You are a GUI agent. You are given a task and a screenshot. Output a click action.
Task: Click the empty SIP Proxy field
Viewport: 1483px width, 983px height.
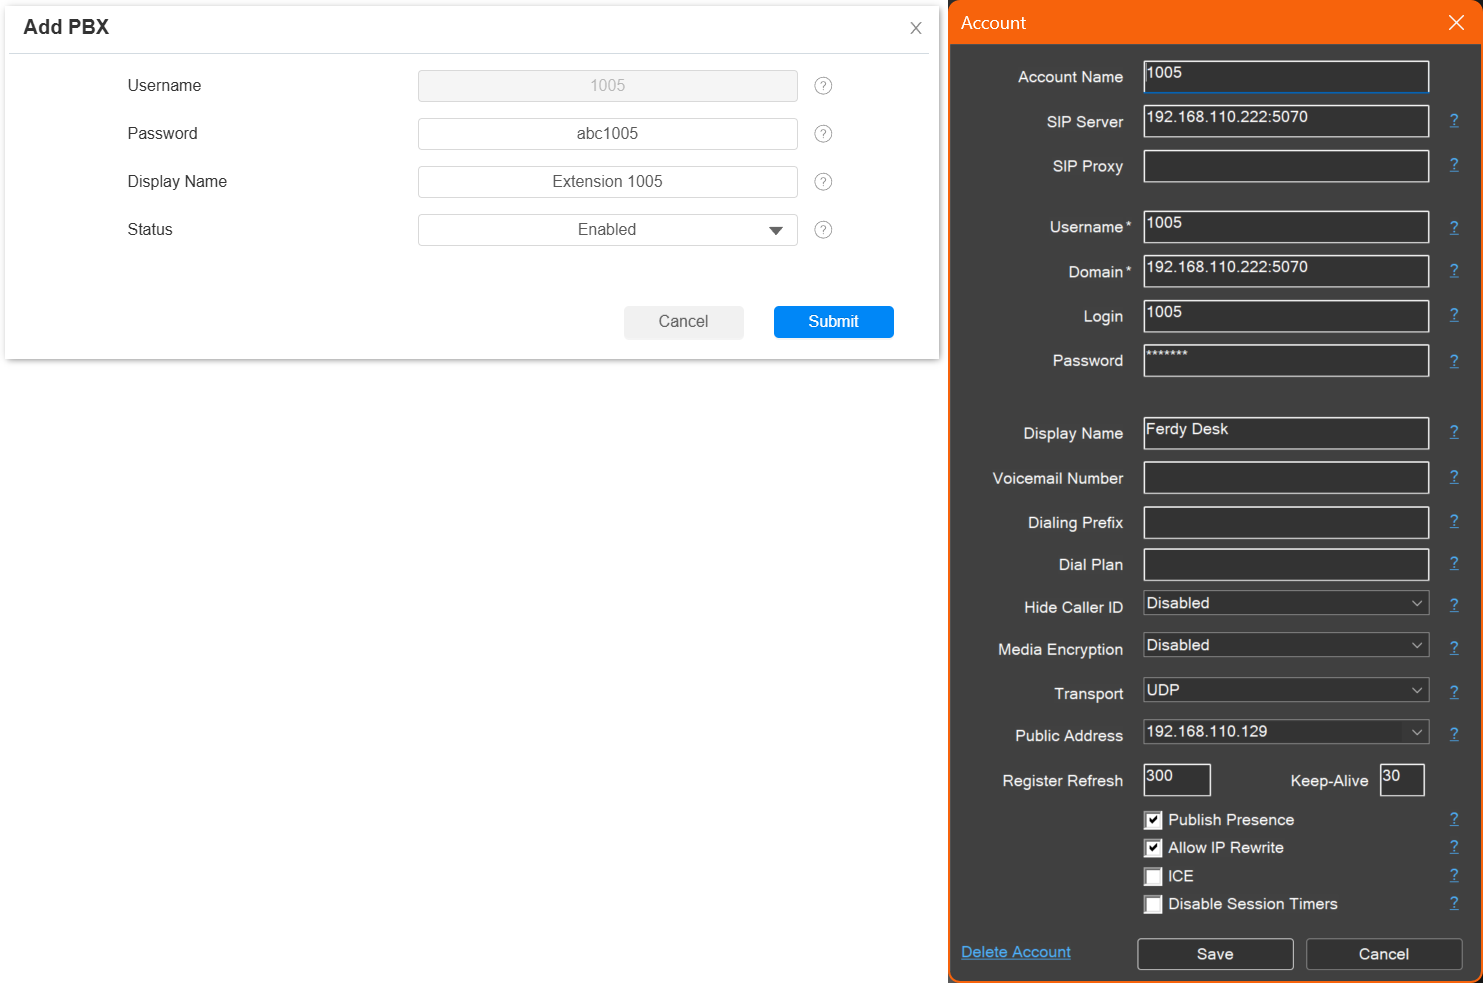click(x=1286, y=166)
